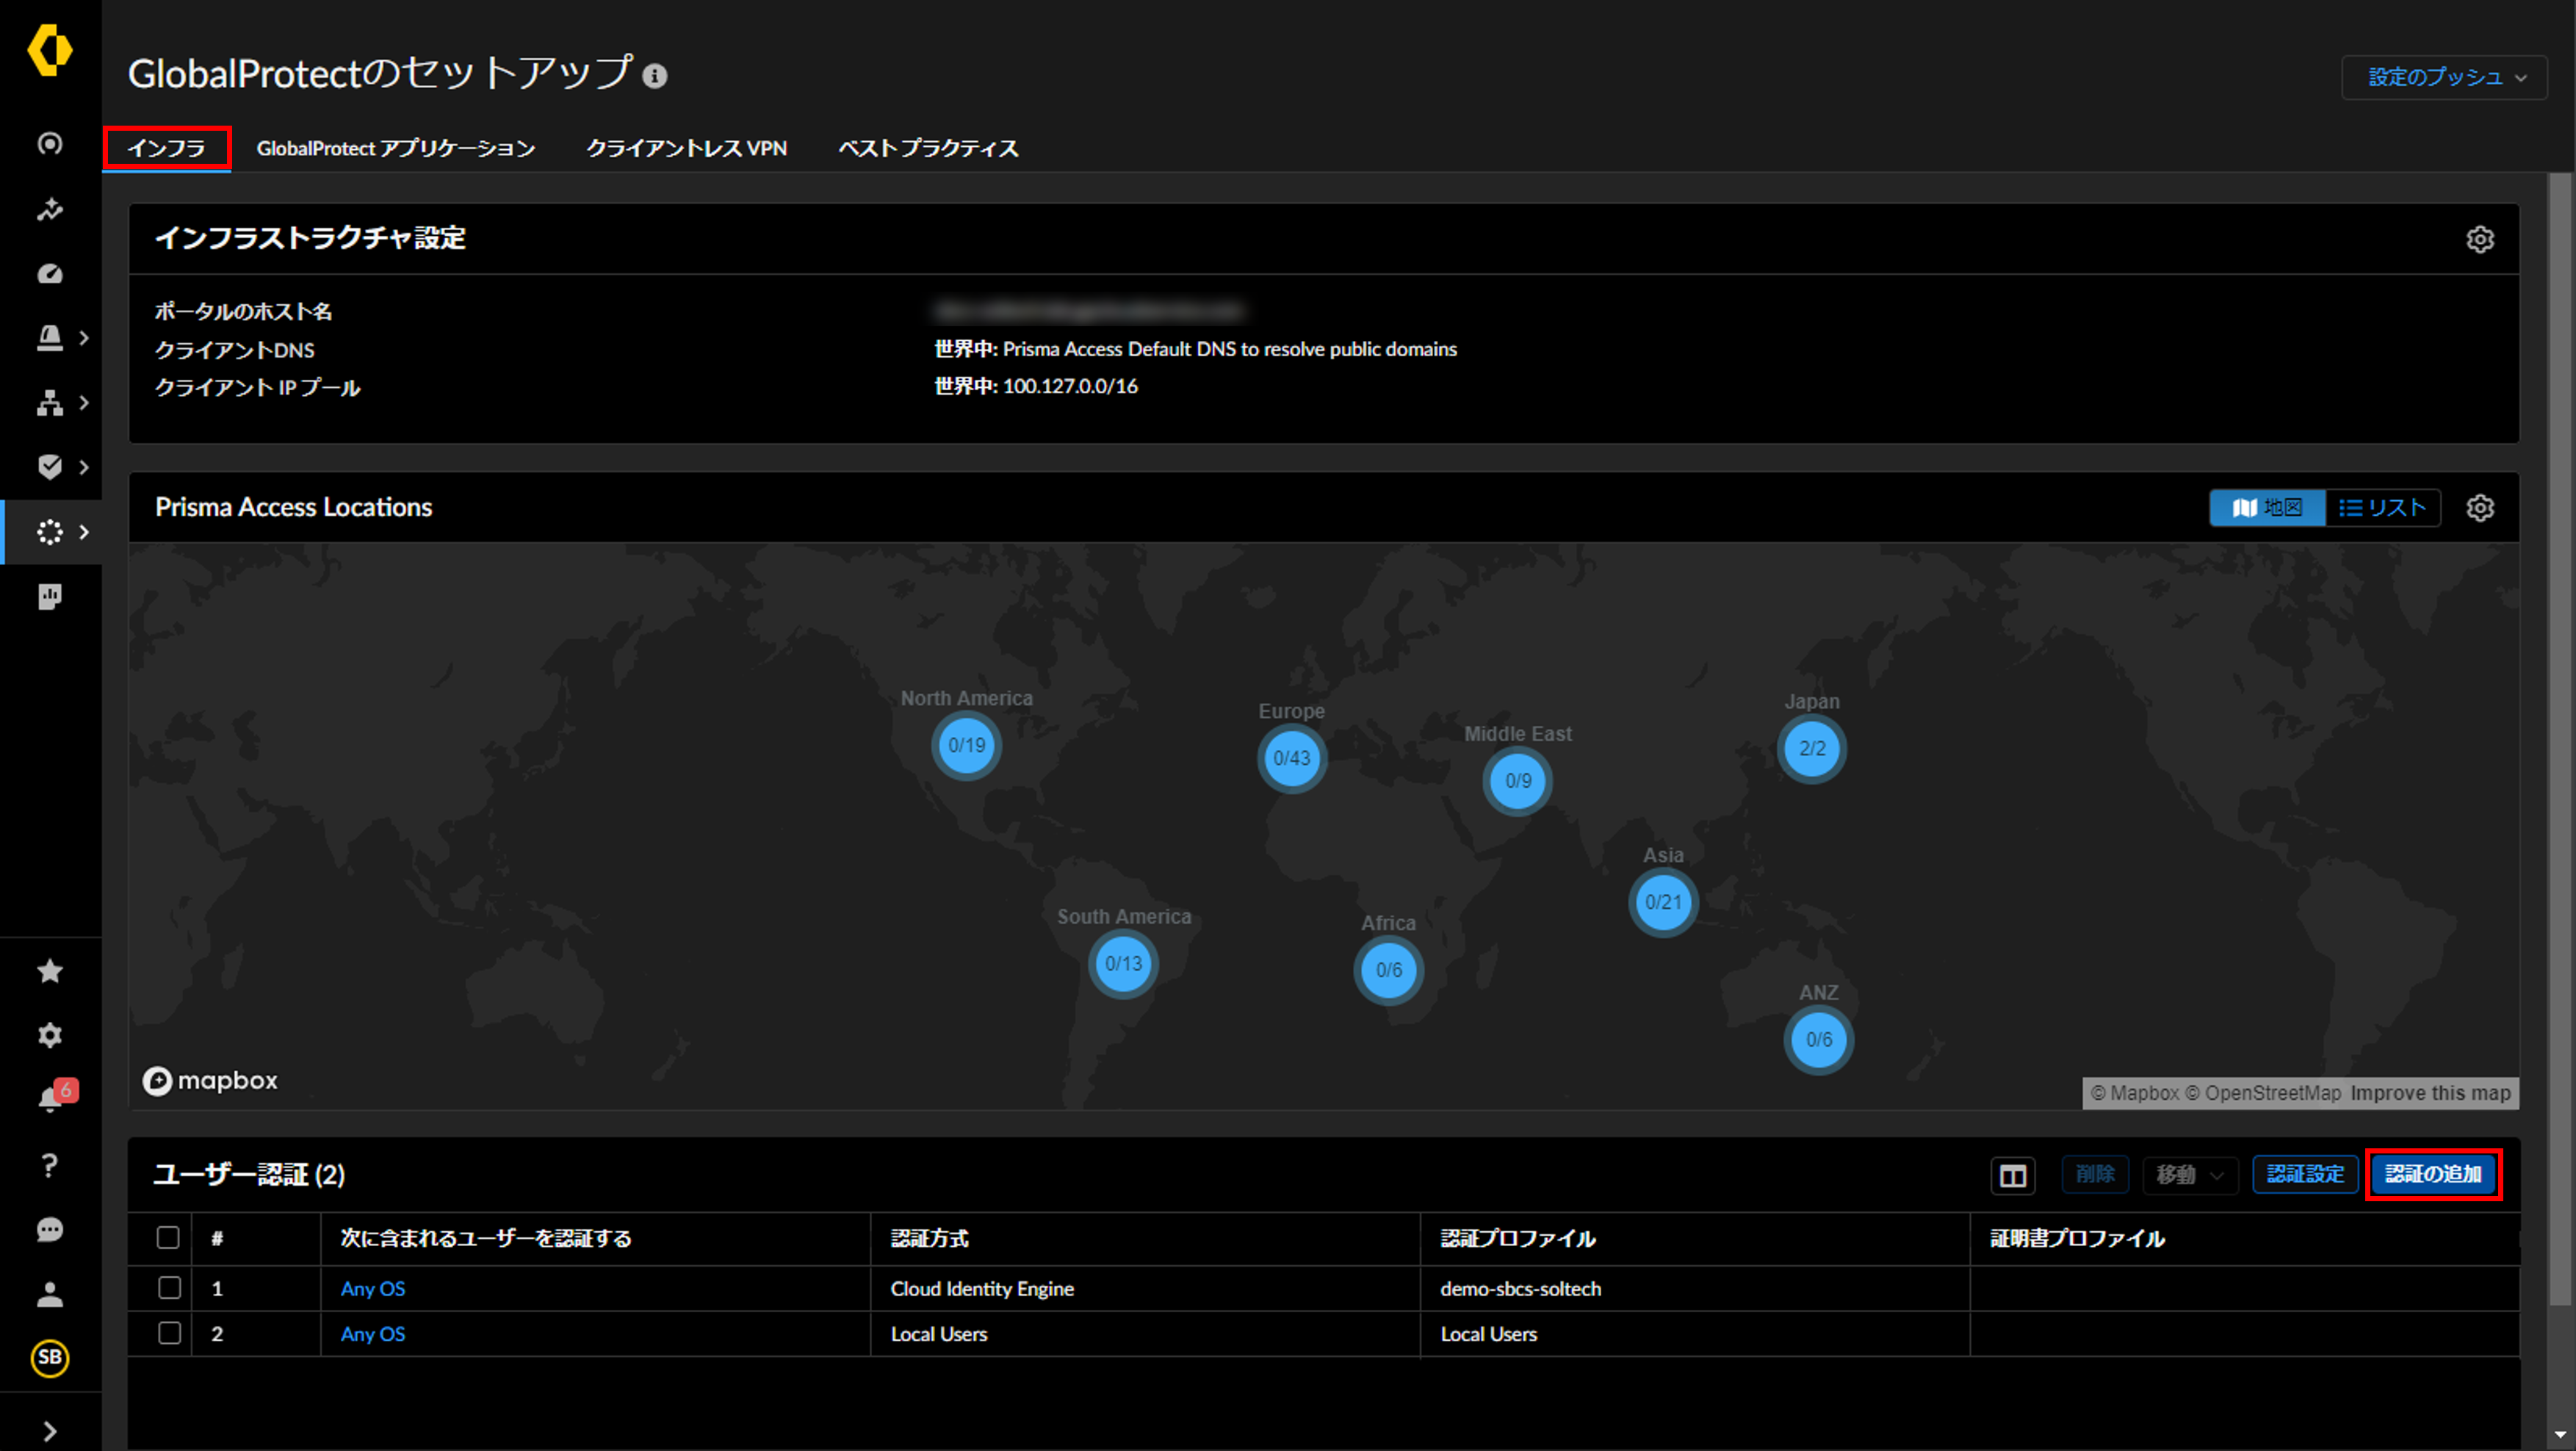Click North America 0/19 map marker
Viewport: 2576px width, 1451px height.
966,745
